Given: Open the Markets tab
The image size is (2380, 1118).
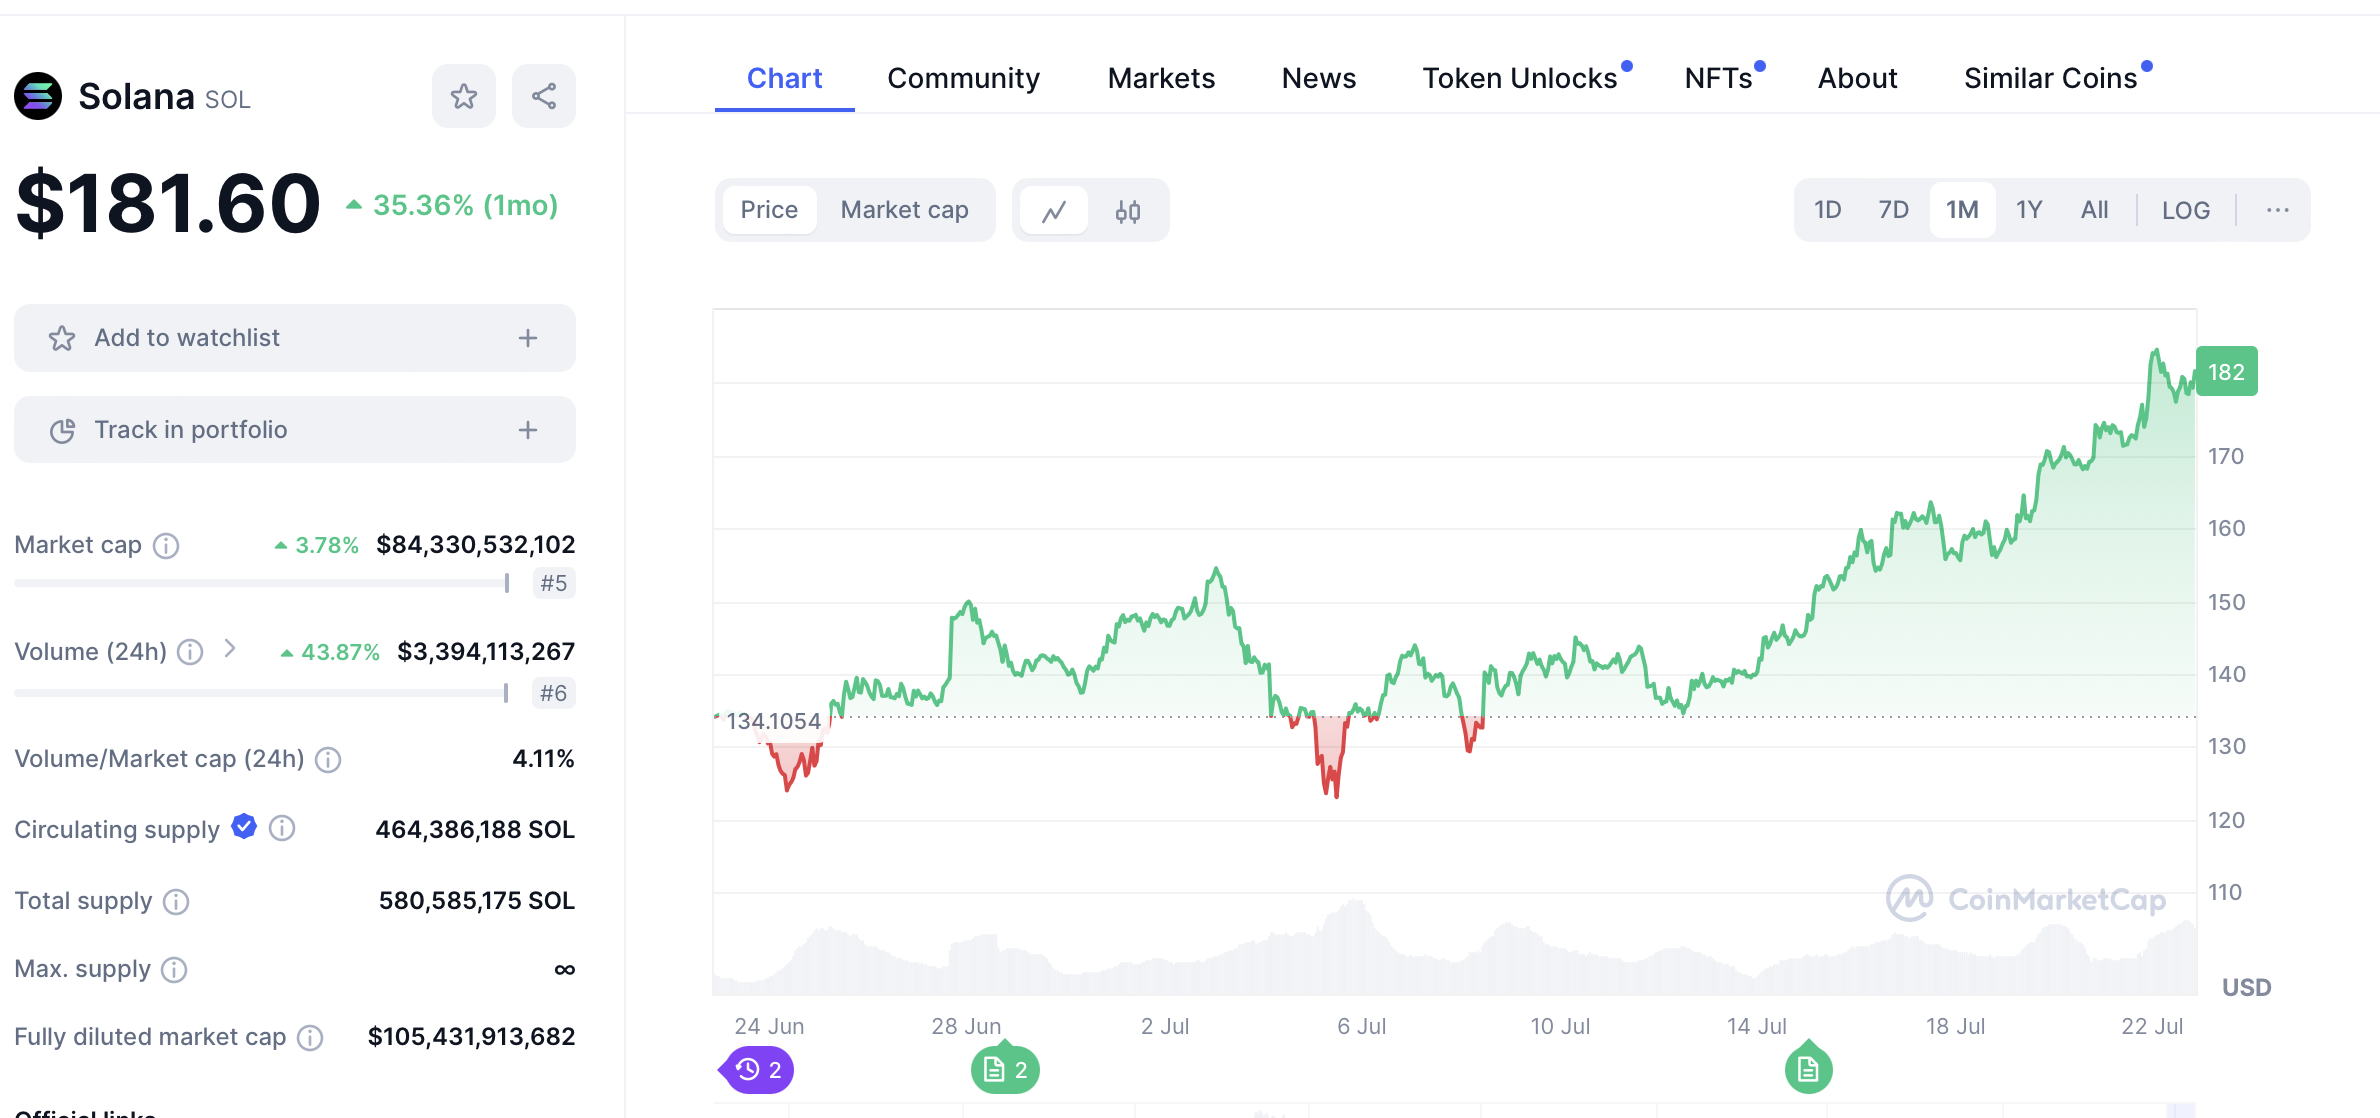Looking at the screenshot, I should (x=1161, y=78).
